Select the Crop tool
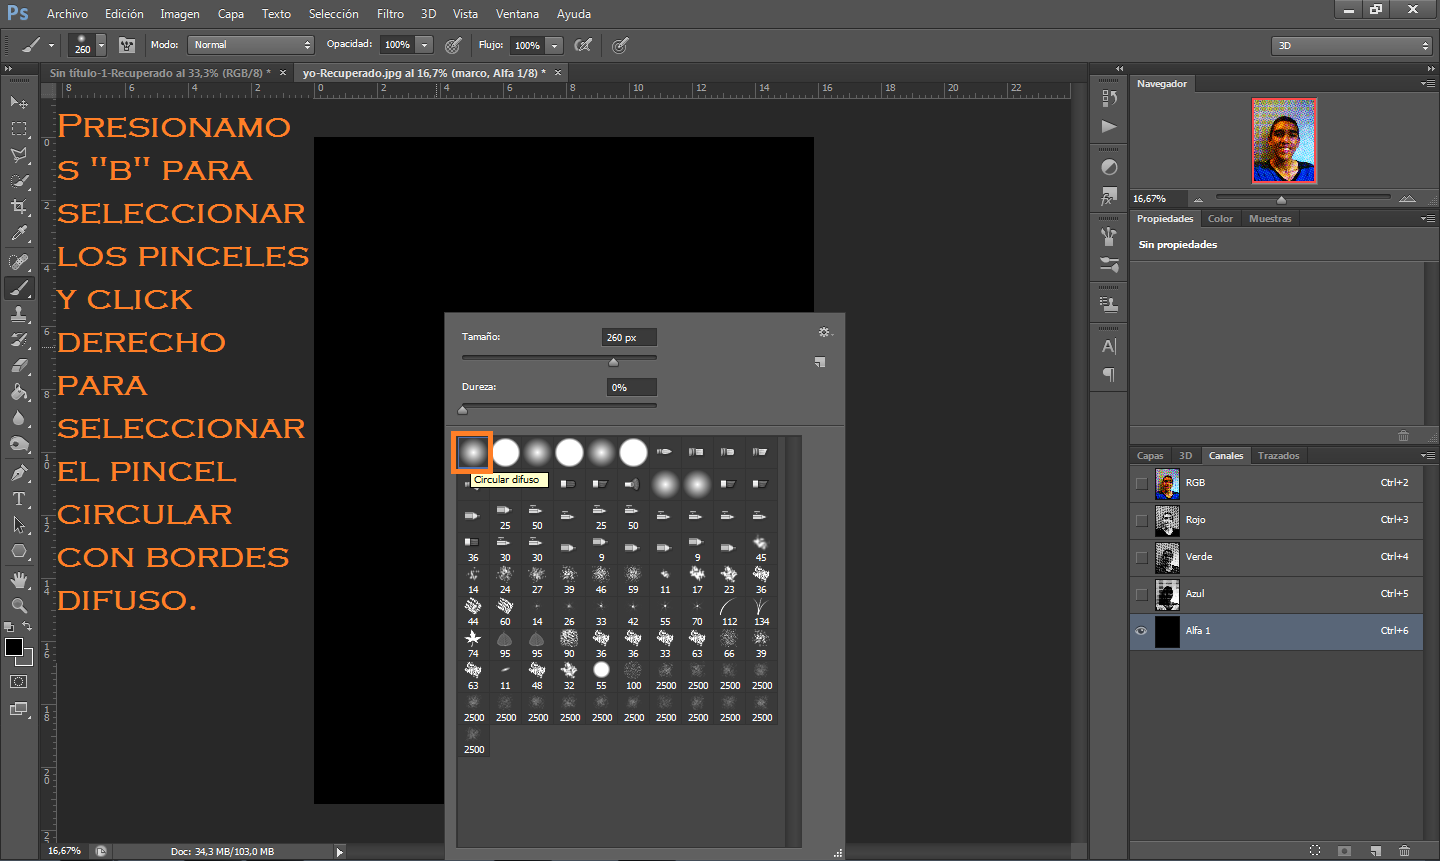The width and height of the screenshot is (1440, 861). point(19,207)
